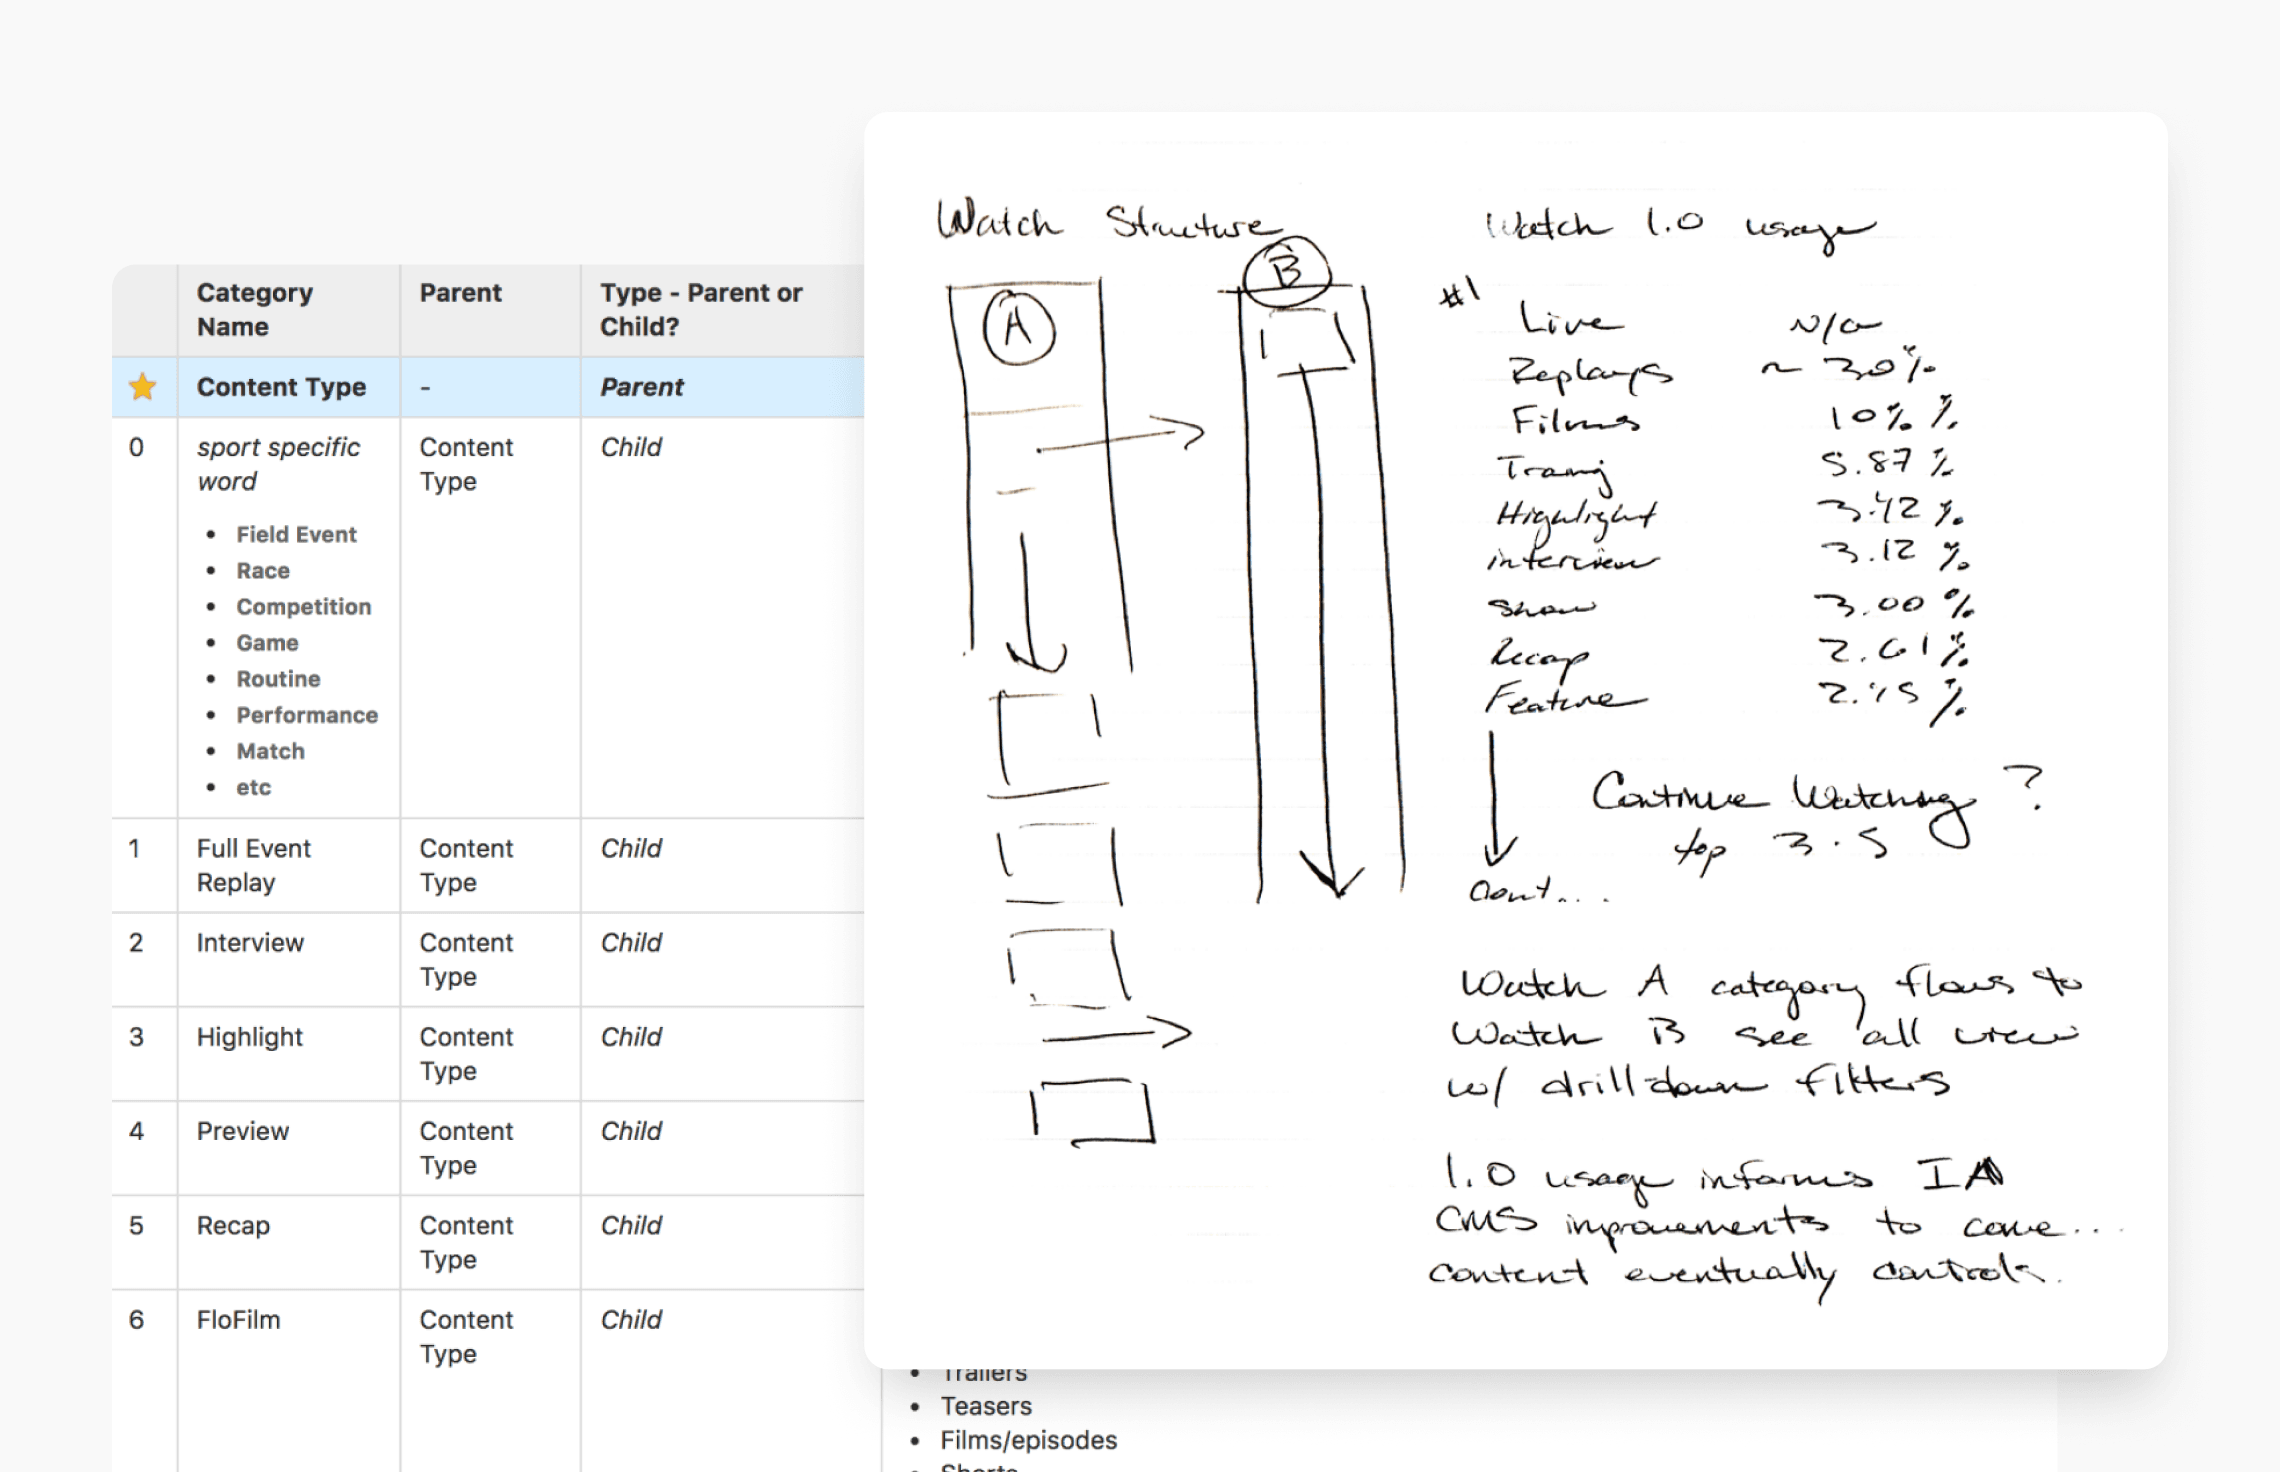Click the Type - Parent or Child header

(x=701, y=310)
